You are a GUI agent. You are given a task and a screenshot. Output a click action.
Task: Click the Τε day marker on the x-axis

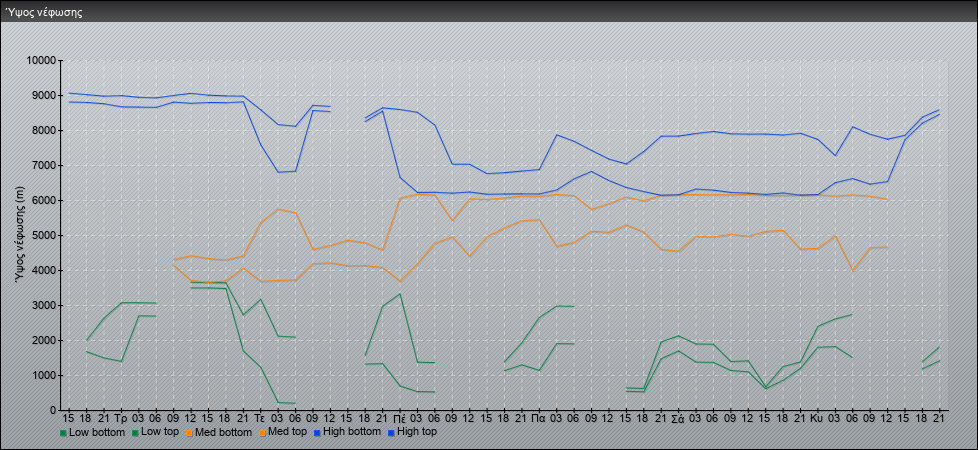[x=261, y=419]
